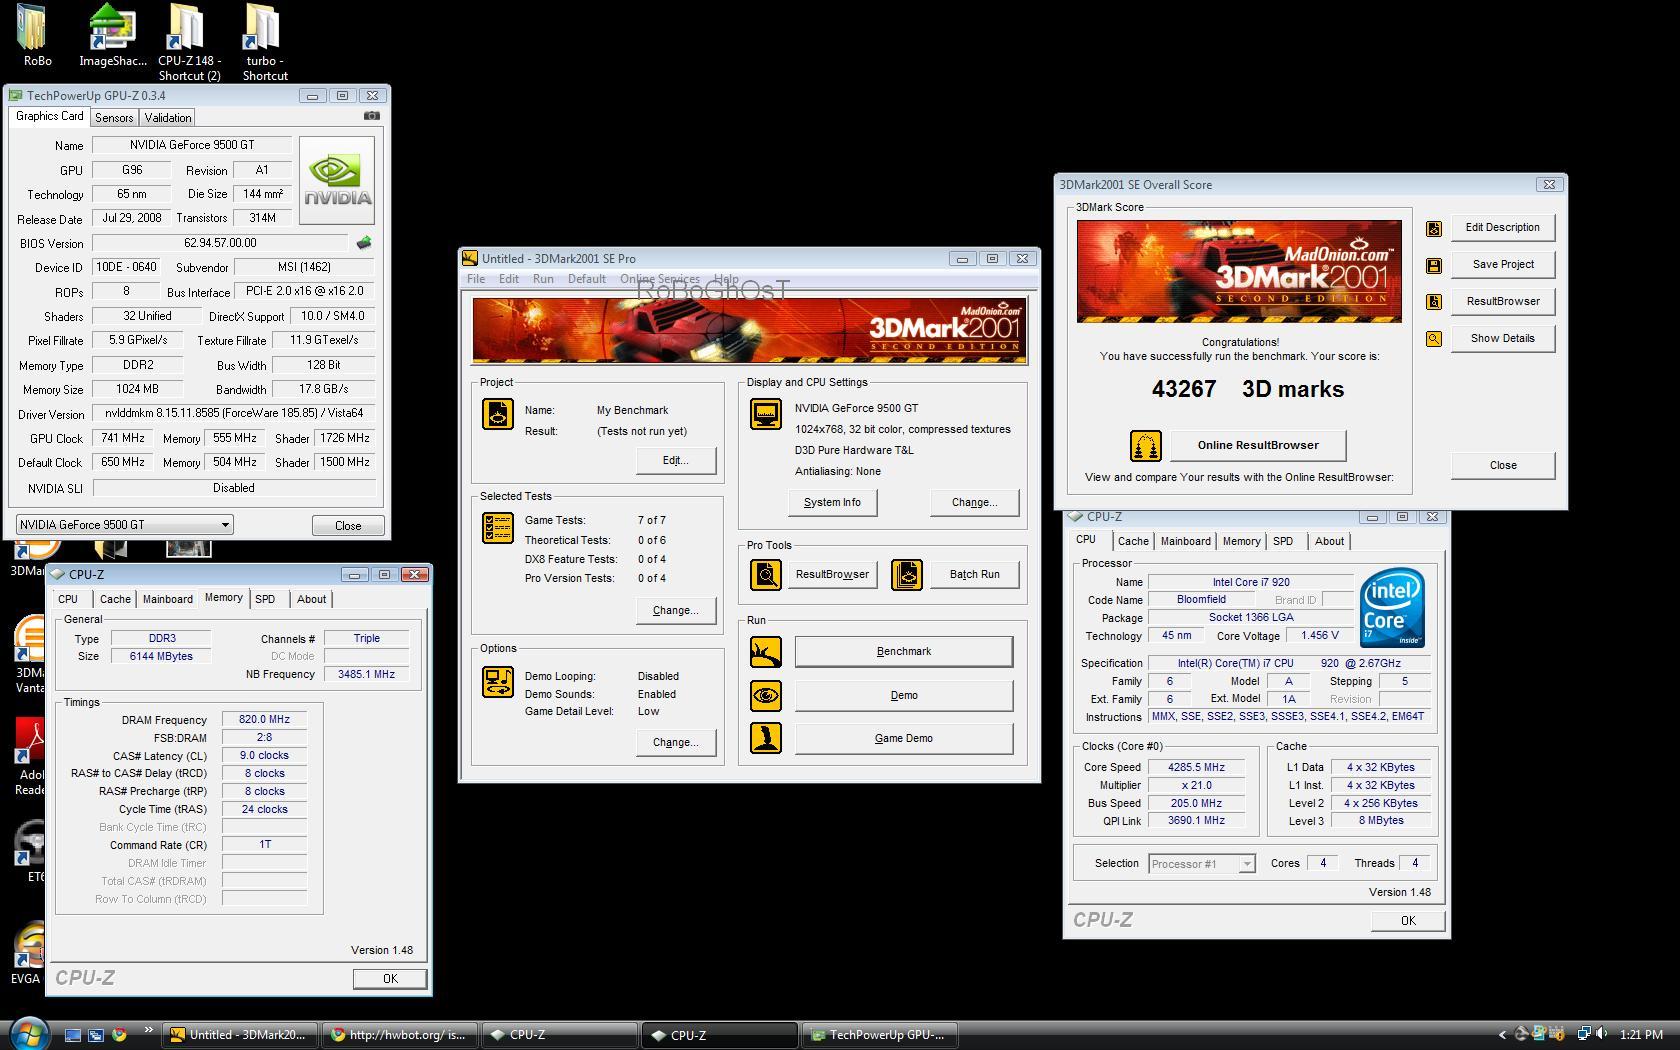Click the ResultBrowser icon in Overall Score window
This screenshot has width=1680, height=1050.
pos(1434,302)
